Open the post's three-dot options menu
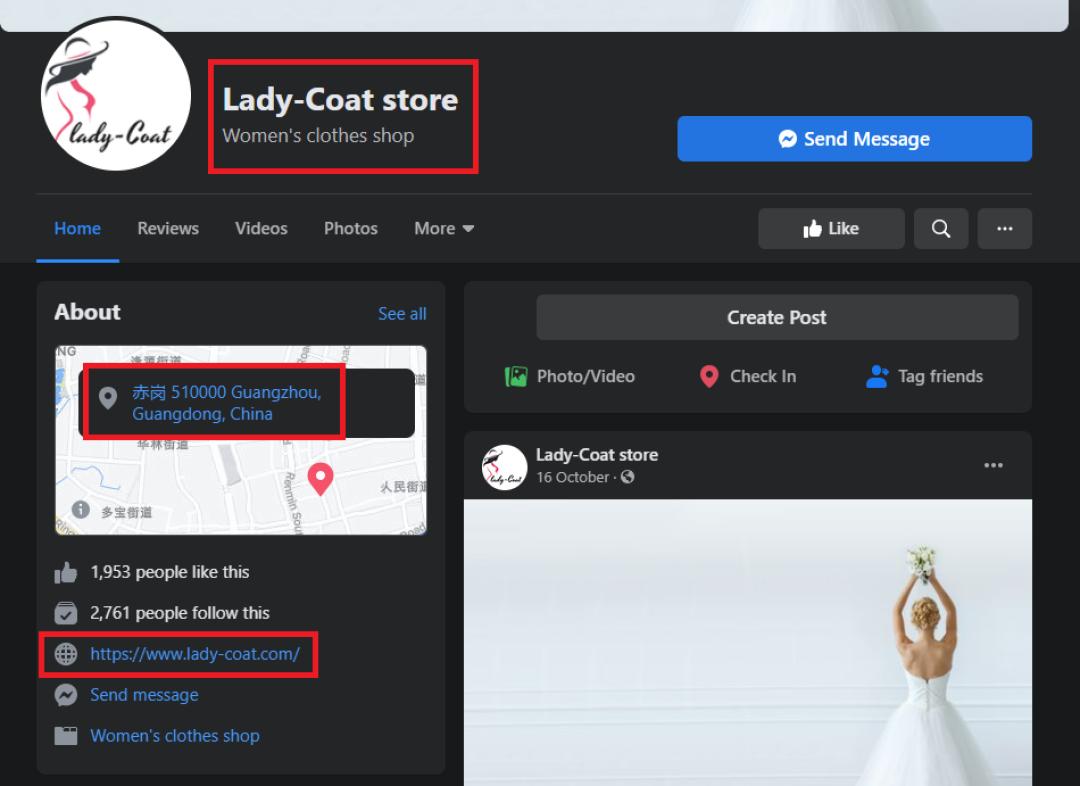 click(x=993, y=466)
